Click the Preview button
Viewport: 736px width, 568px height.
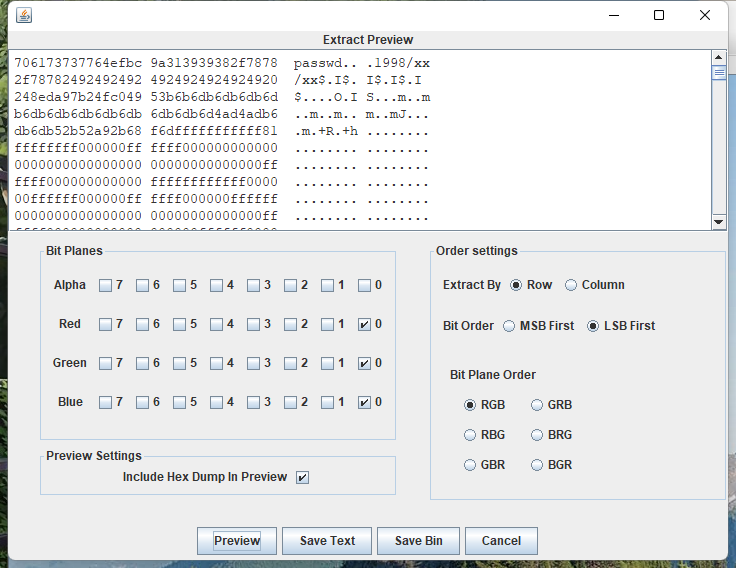pos(237,541)
